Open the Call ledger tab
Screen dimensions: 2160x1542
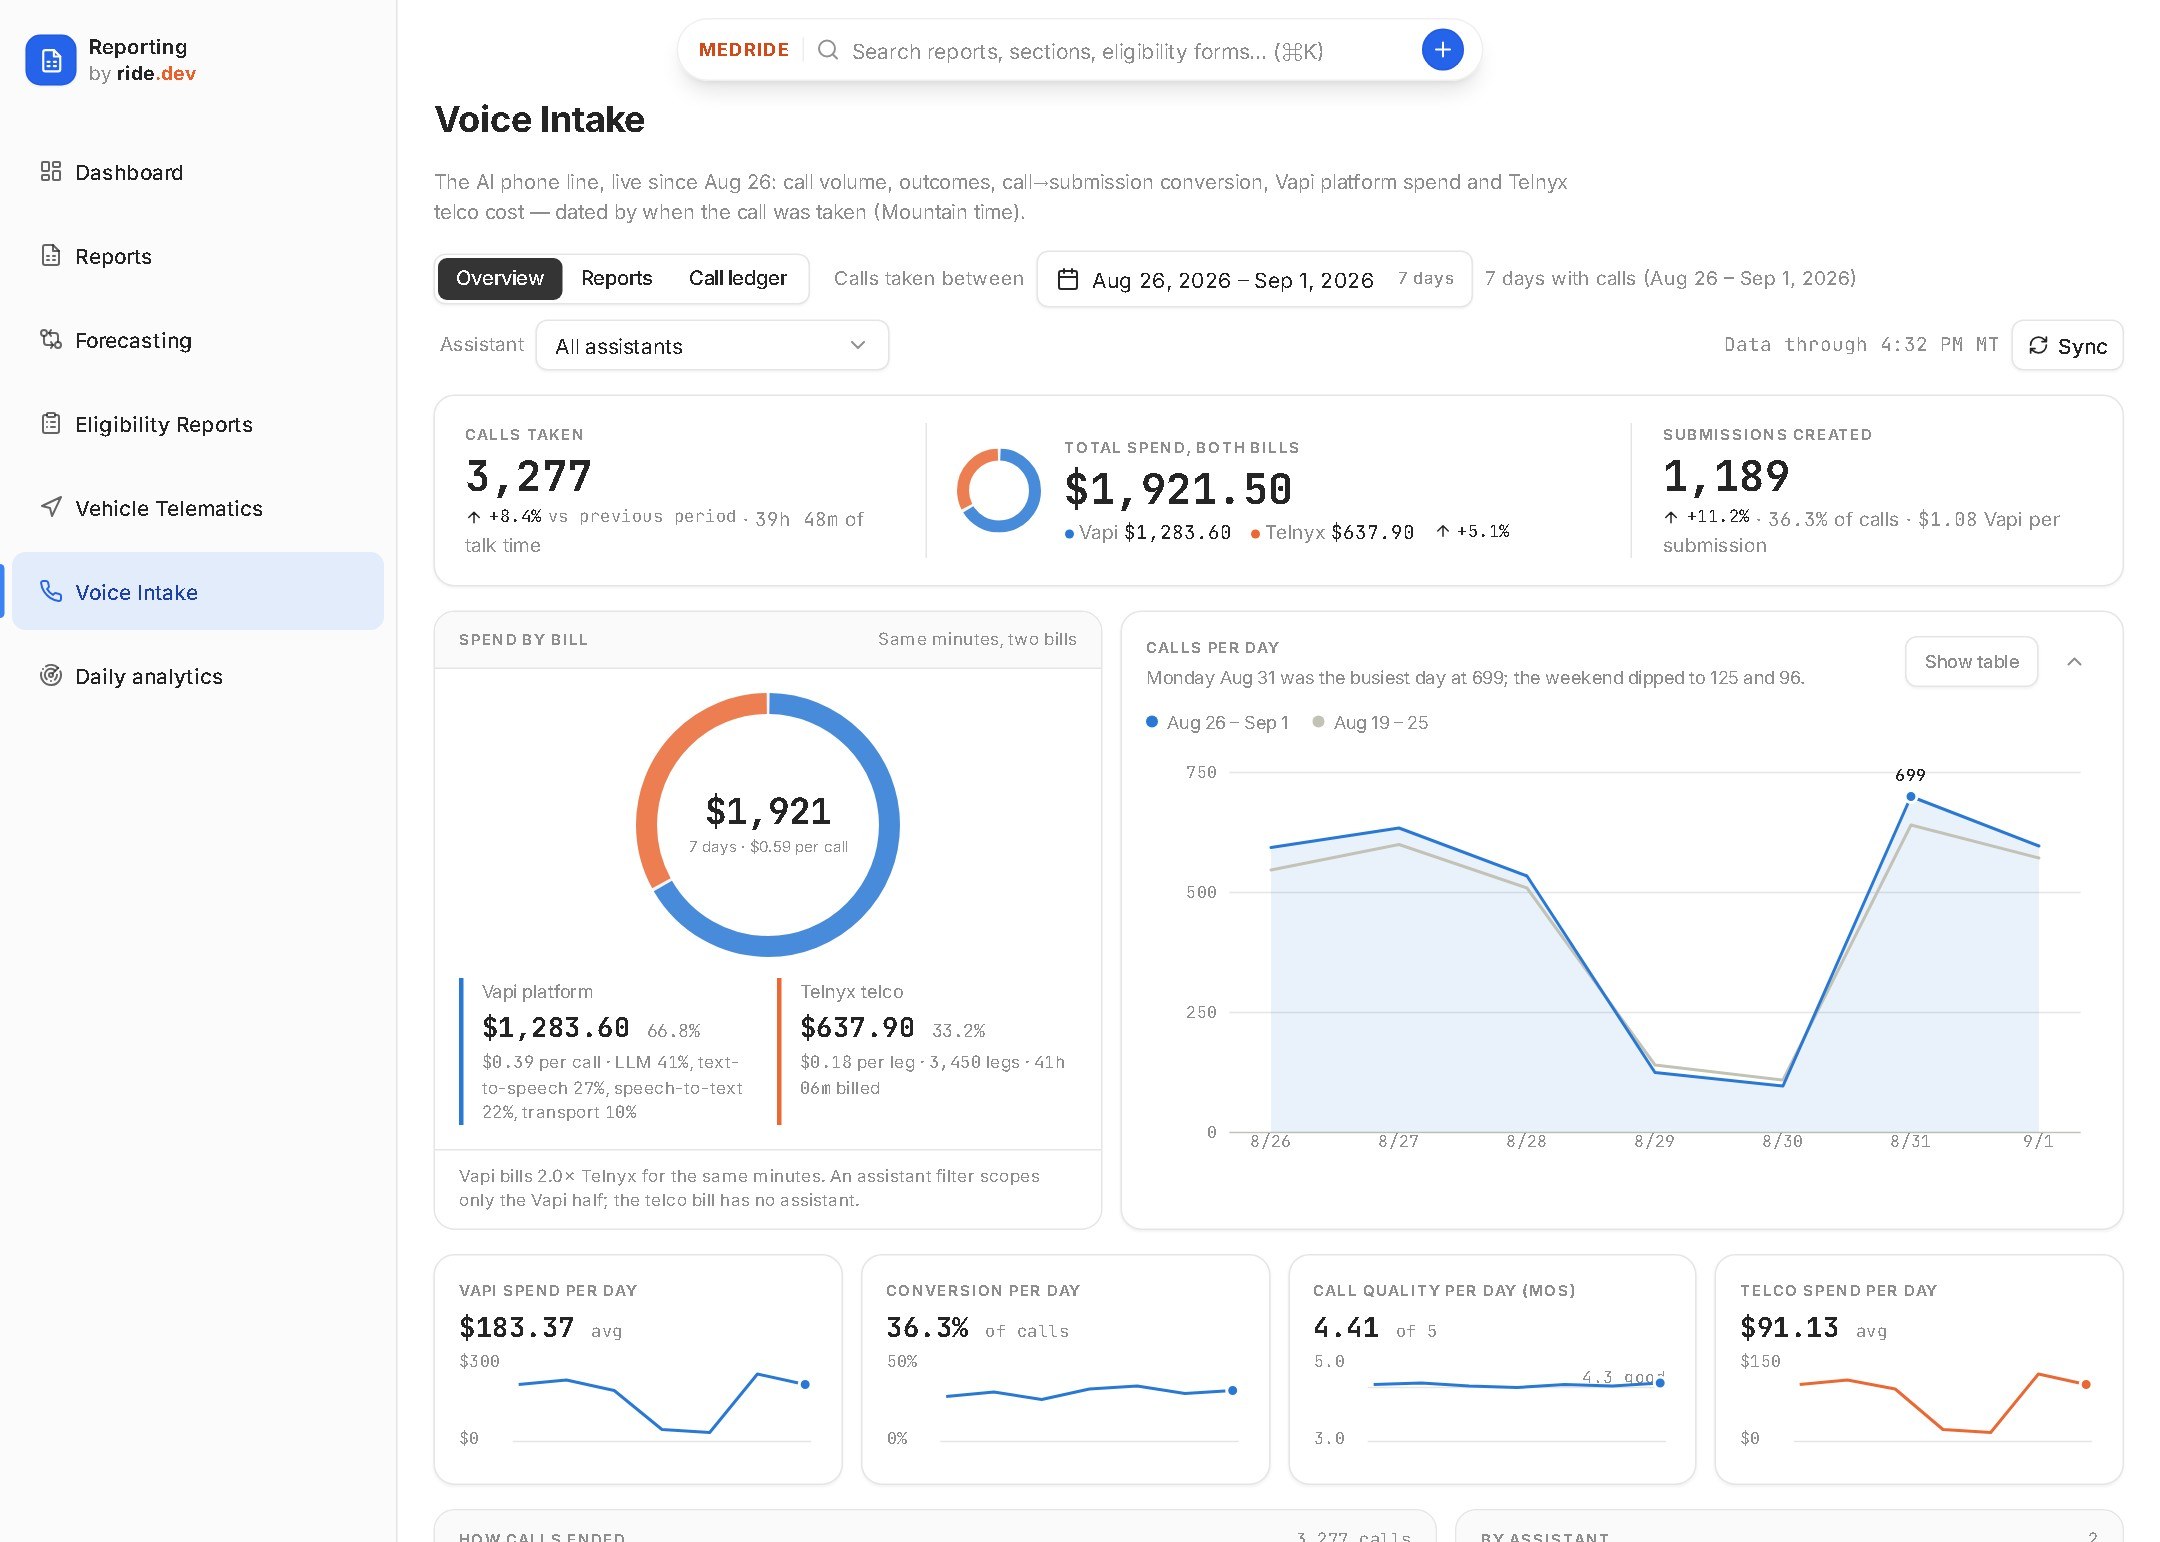click(x=738, y=278)
